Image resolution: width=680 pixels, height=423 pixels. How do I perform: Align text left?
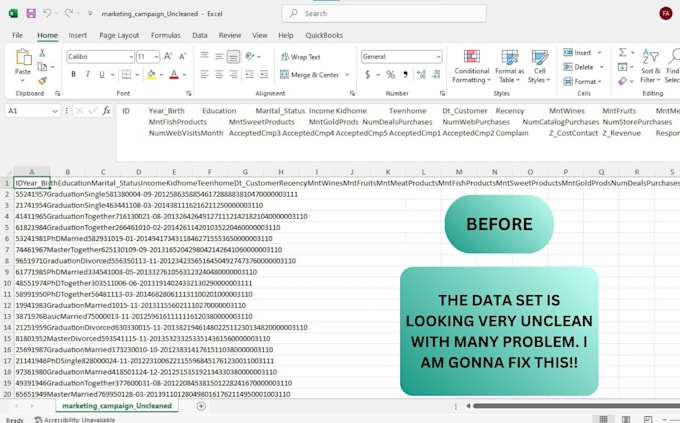(x=204, y=75)
